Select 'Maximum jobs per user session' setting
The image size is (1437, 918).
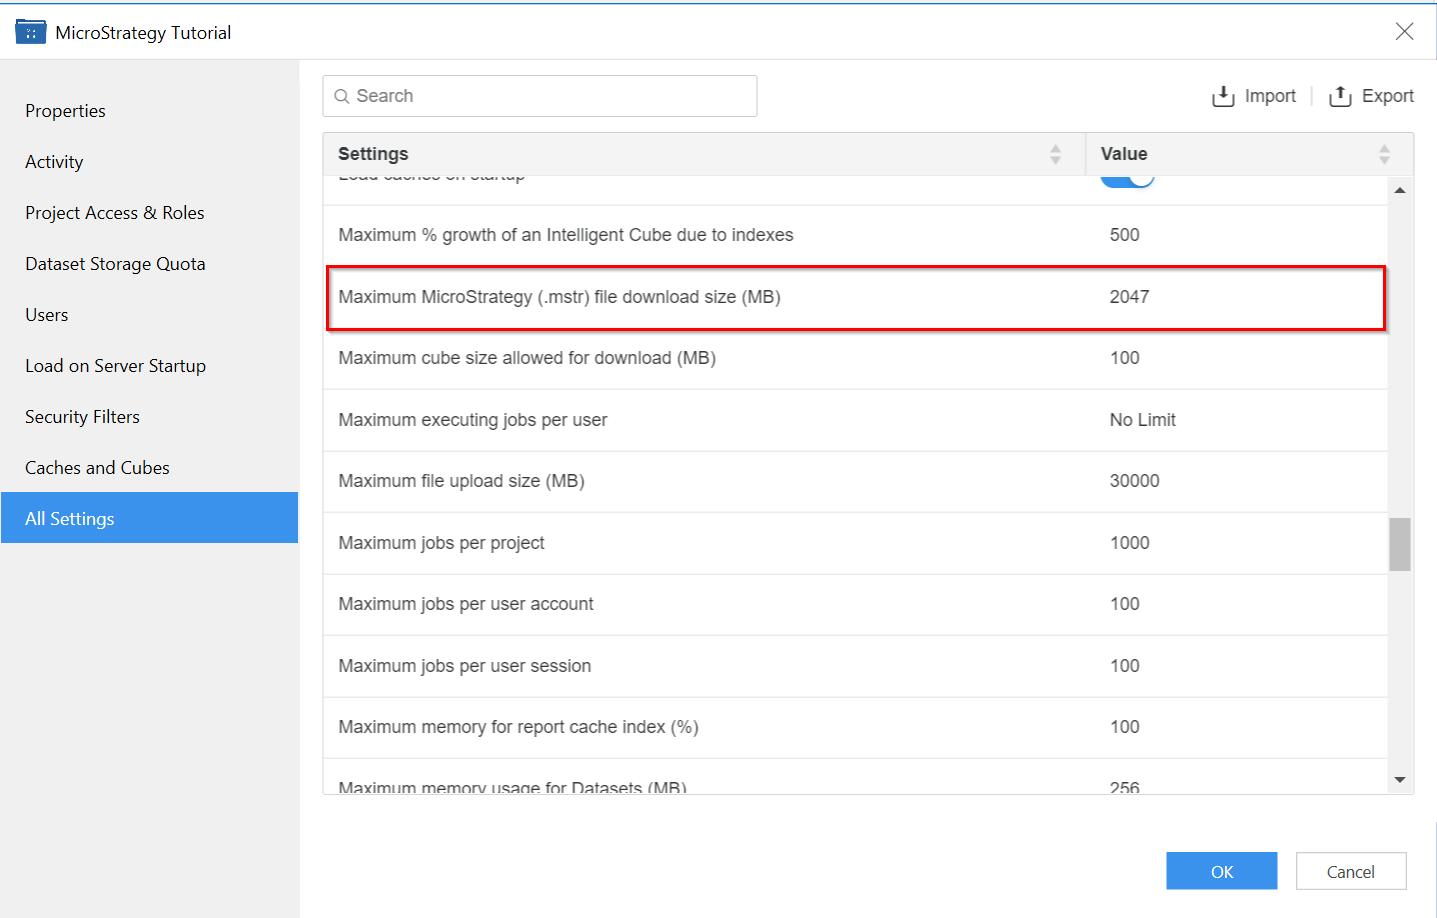point(465,666)
